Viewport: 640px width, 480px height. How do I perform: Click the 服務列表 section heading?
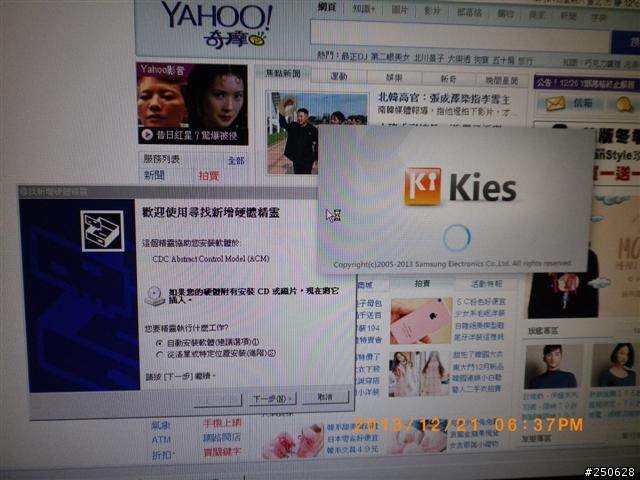[162, 159]
